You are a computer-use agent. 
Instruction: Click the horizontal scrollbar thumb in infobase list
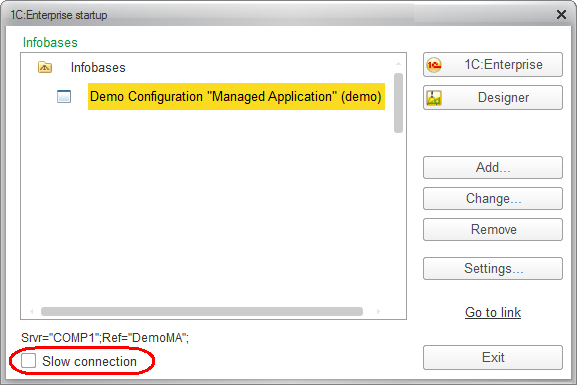(x=202, y=311)
